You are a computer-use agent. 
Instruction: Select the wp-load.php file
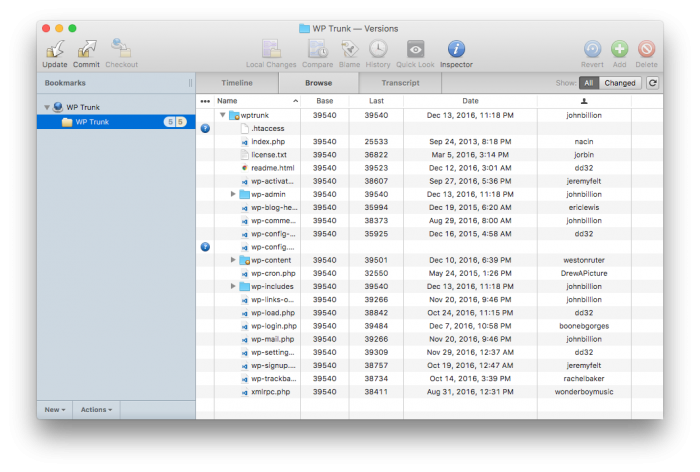(273, 313)
